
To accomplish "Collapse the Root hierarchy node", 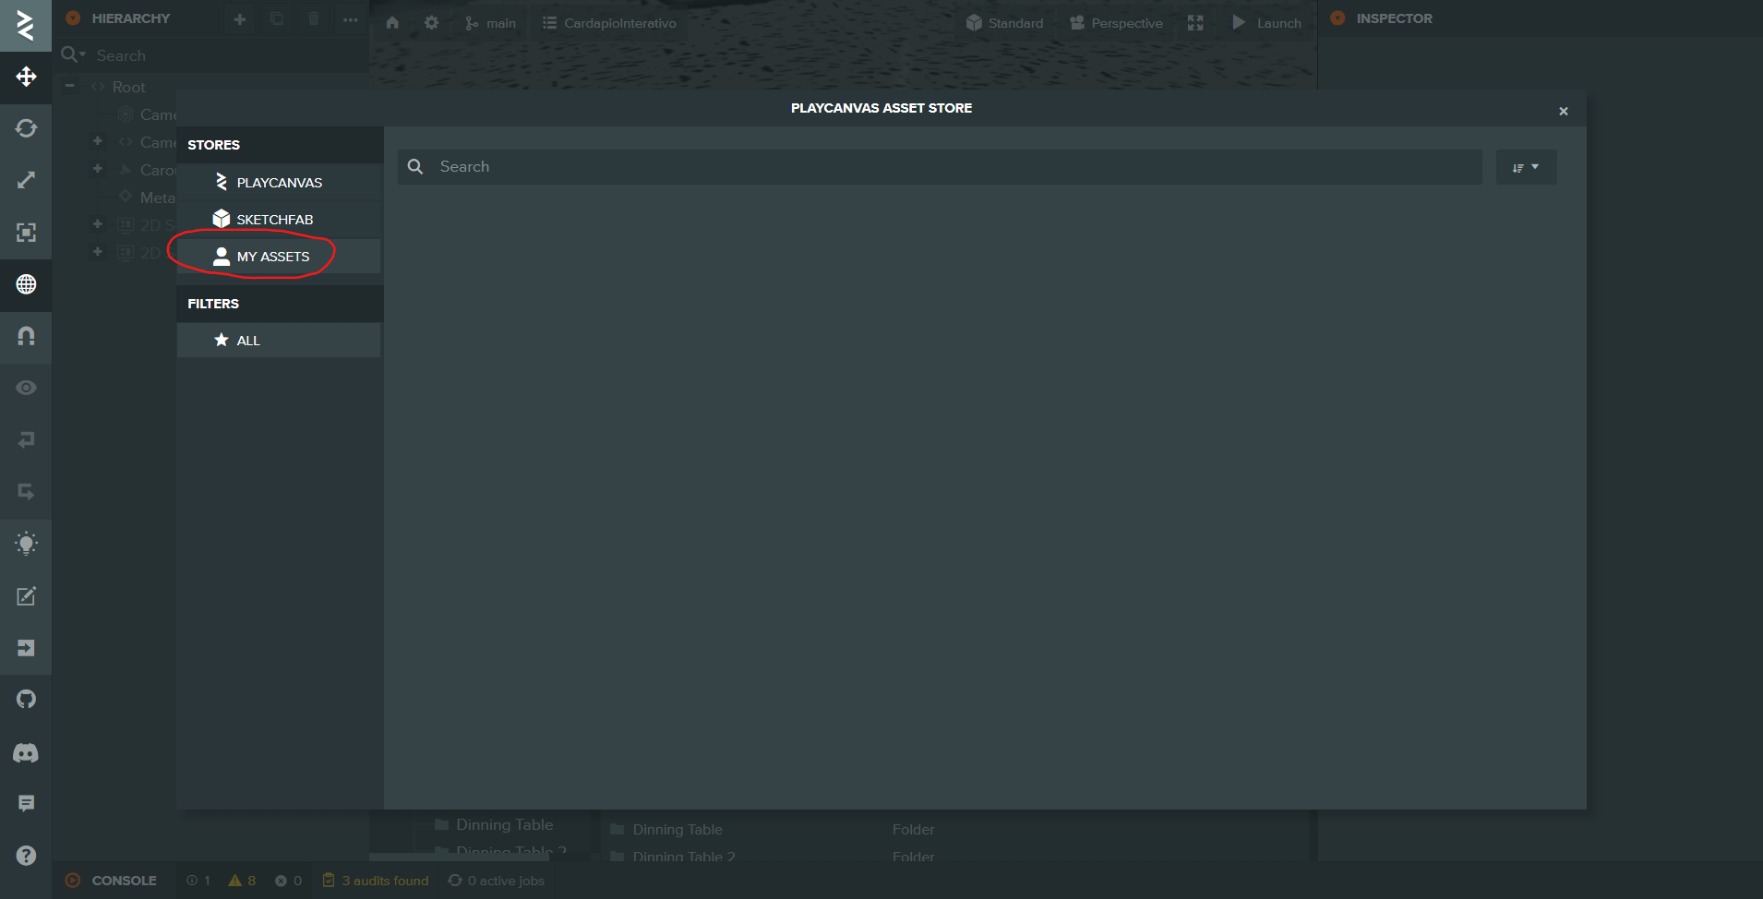I will pos(70,87).
